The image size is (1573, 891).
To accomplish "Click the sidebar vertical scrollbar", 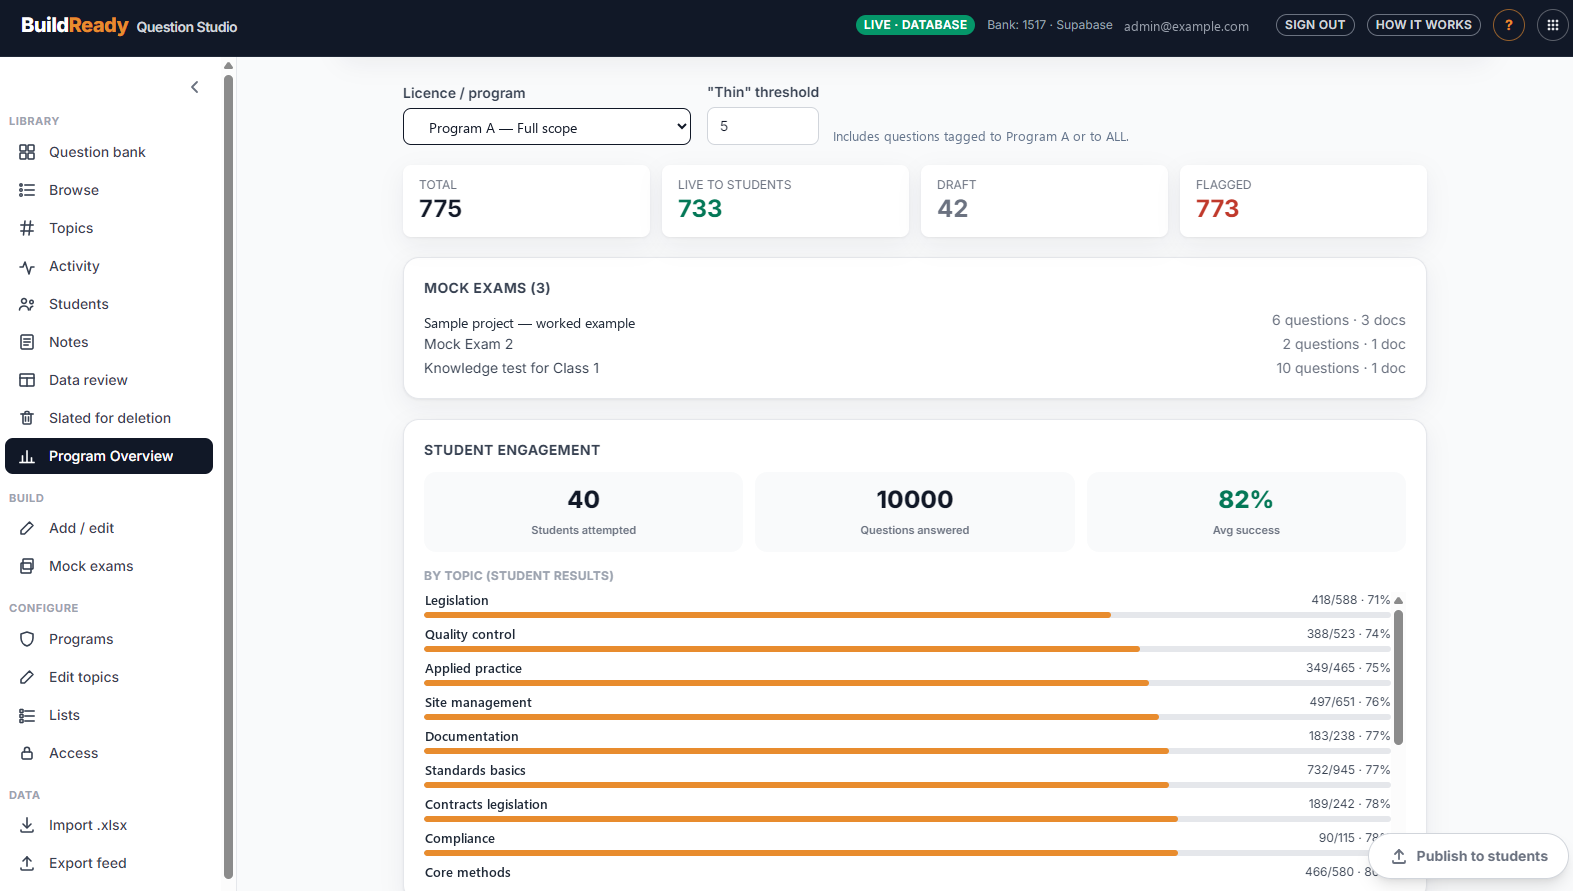I will (x=228, y=475).
